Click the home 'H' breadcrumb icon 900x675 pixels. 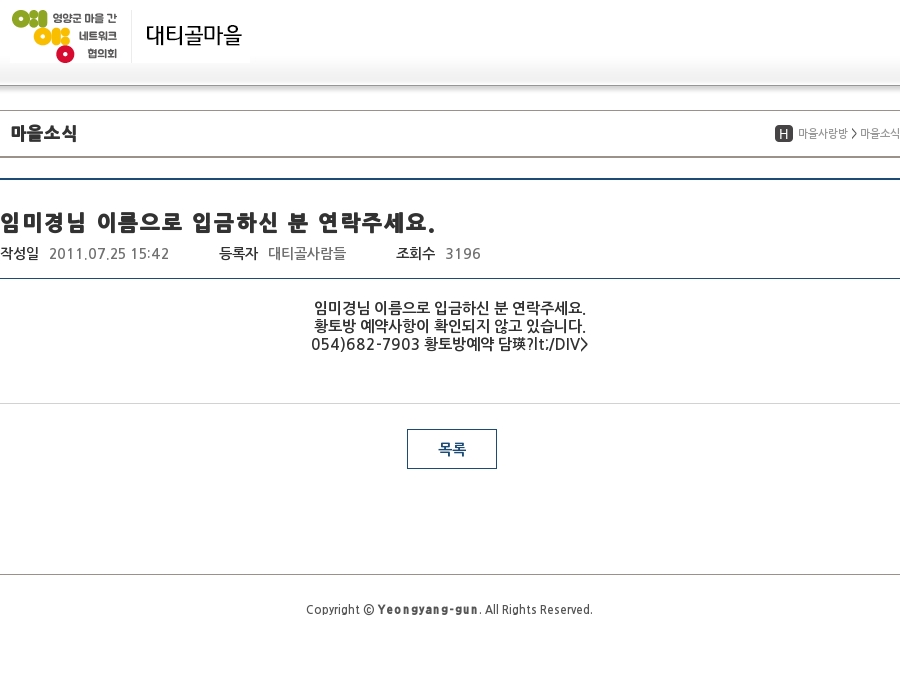(x=783, y=134)
